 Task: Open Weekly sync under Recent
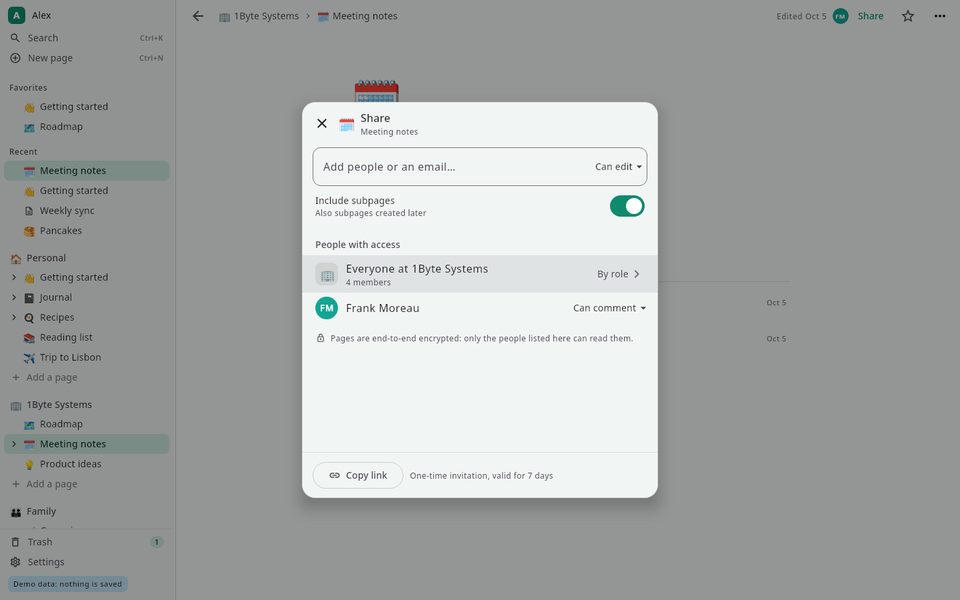[x=86, y=211]
